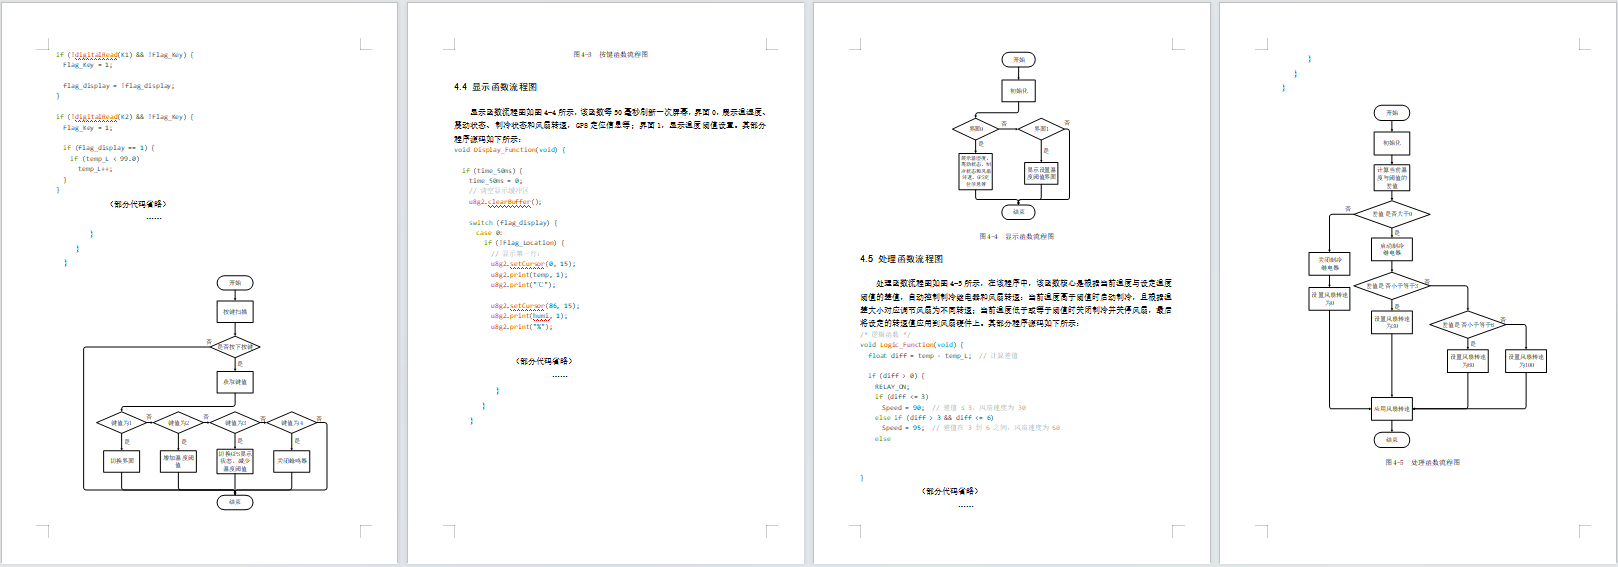Click the "键值为1" decision diamond
1618x567 pixels.
coord(121,423)
